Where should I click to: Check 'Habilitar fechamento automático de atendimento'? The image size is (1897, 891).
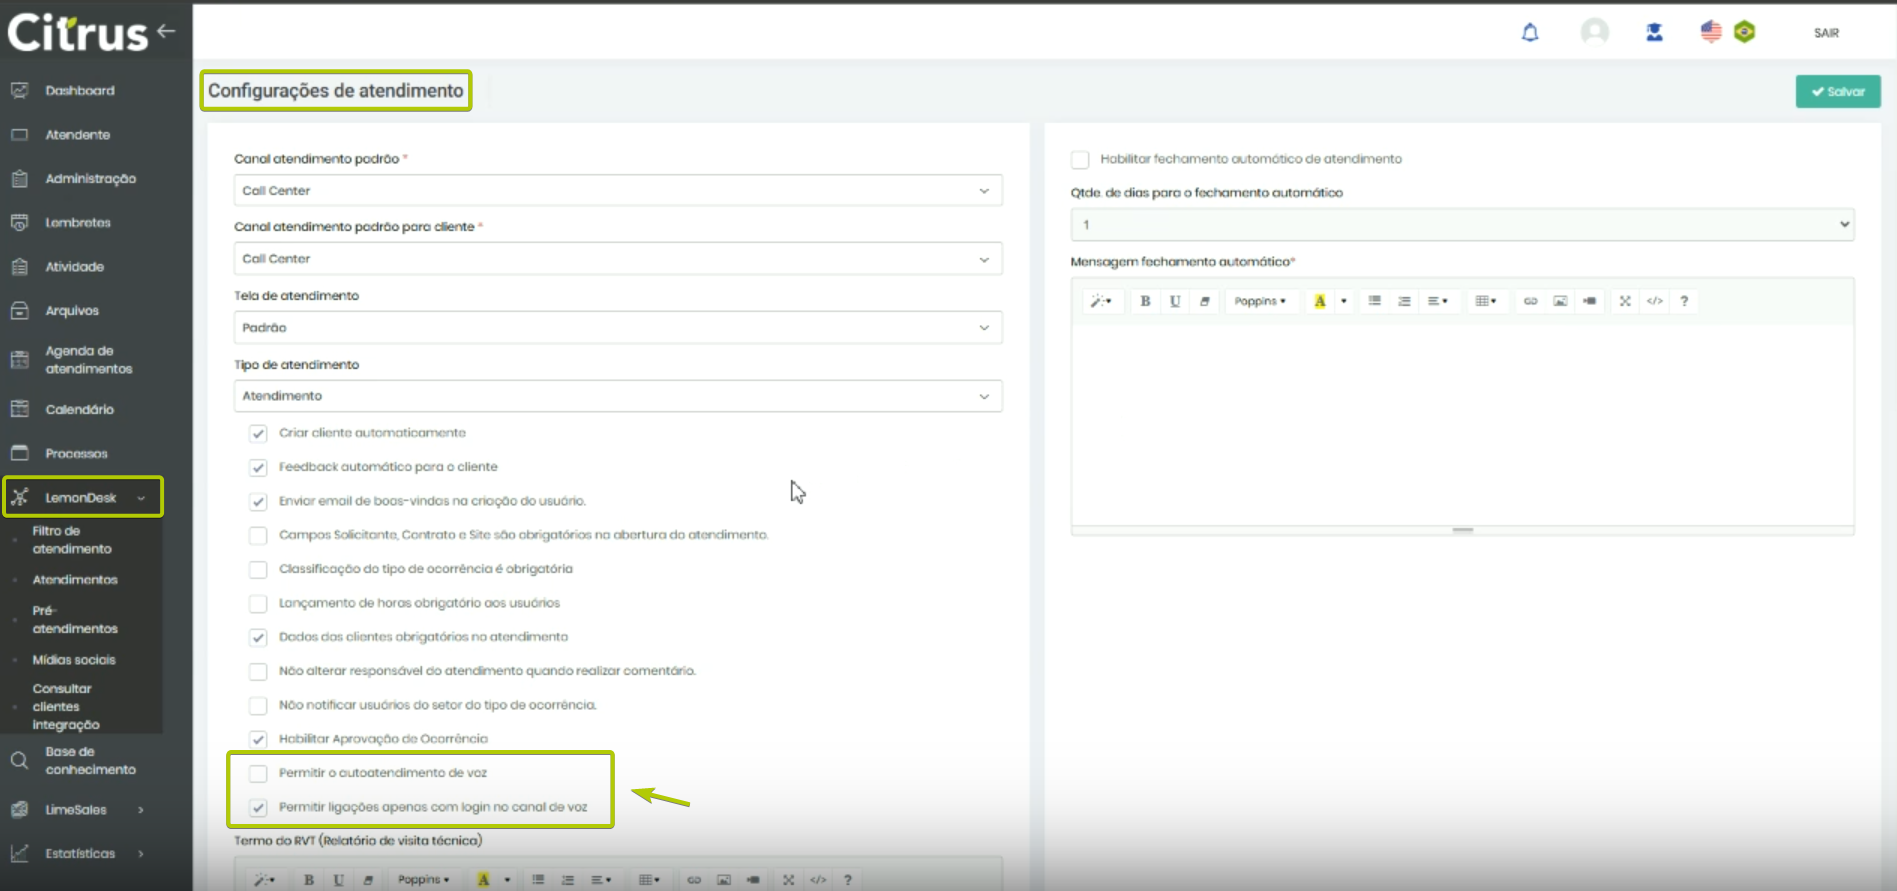tap(1080, 160)
